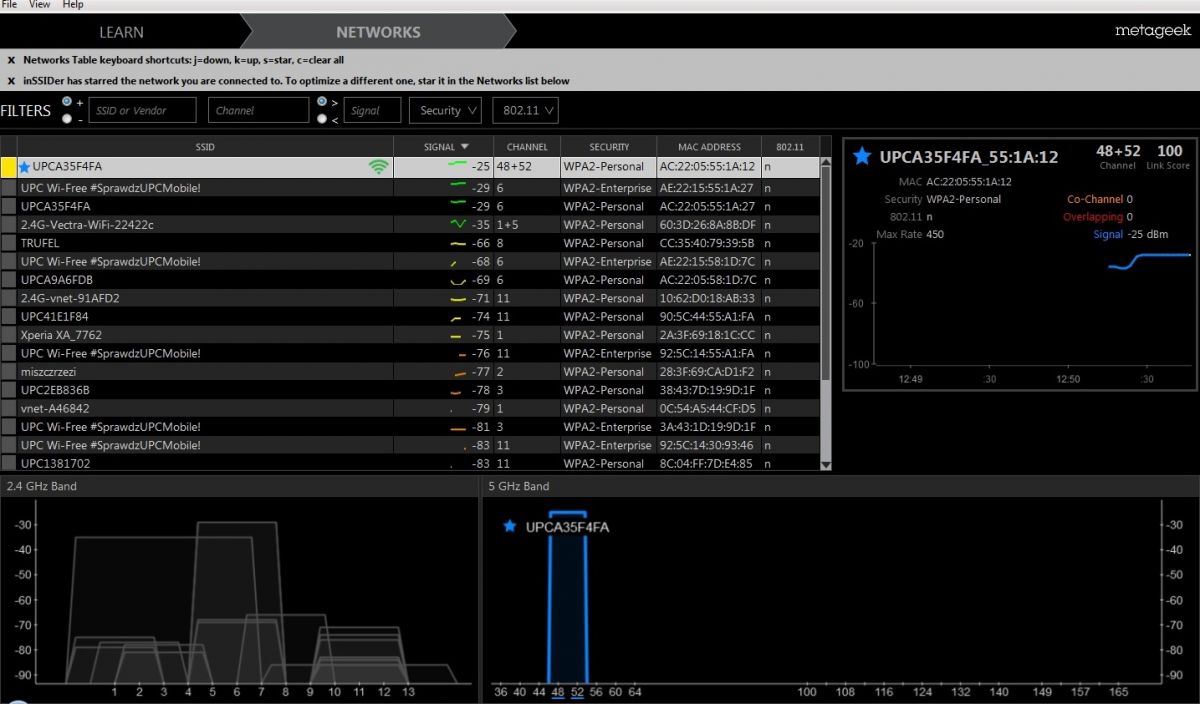Screen dimensions: 1200x704
Task: Click MAC address CC:35:40:79:39:5B
Action: coord(707,243)
